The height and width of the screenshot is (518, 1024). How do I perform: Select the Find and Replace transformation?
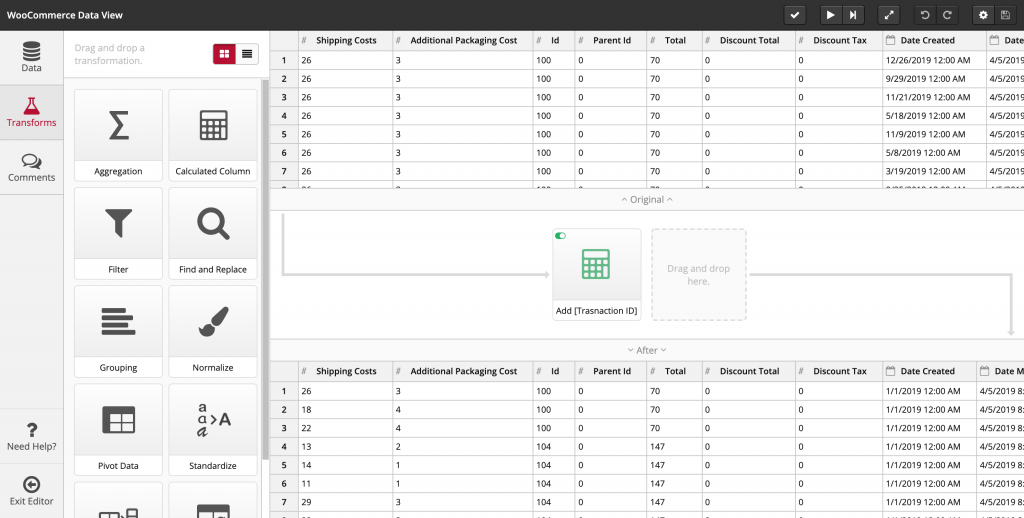[213, 233]
